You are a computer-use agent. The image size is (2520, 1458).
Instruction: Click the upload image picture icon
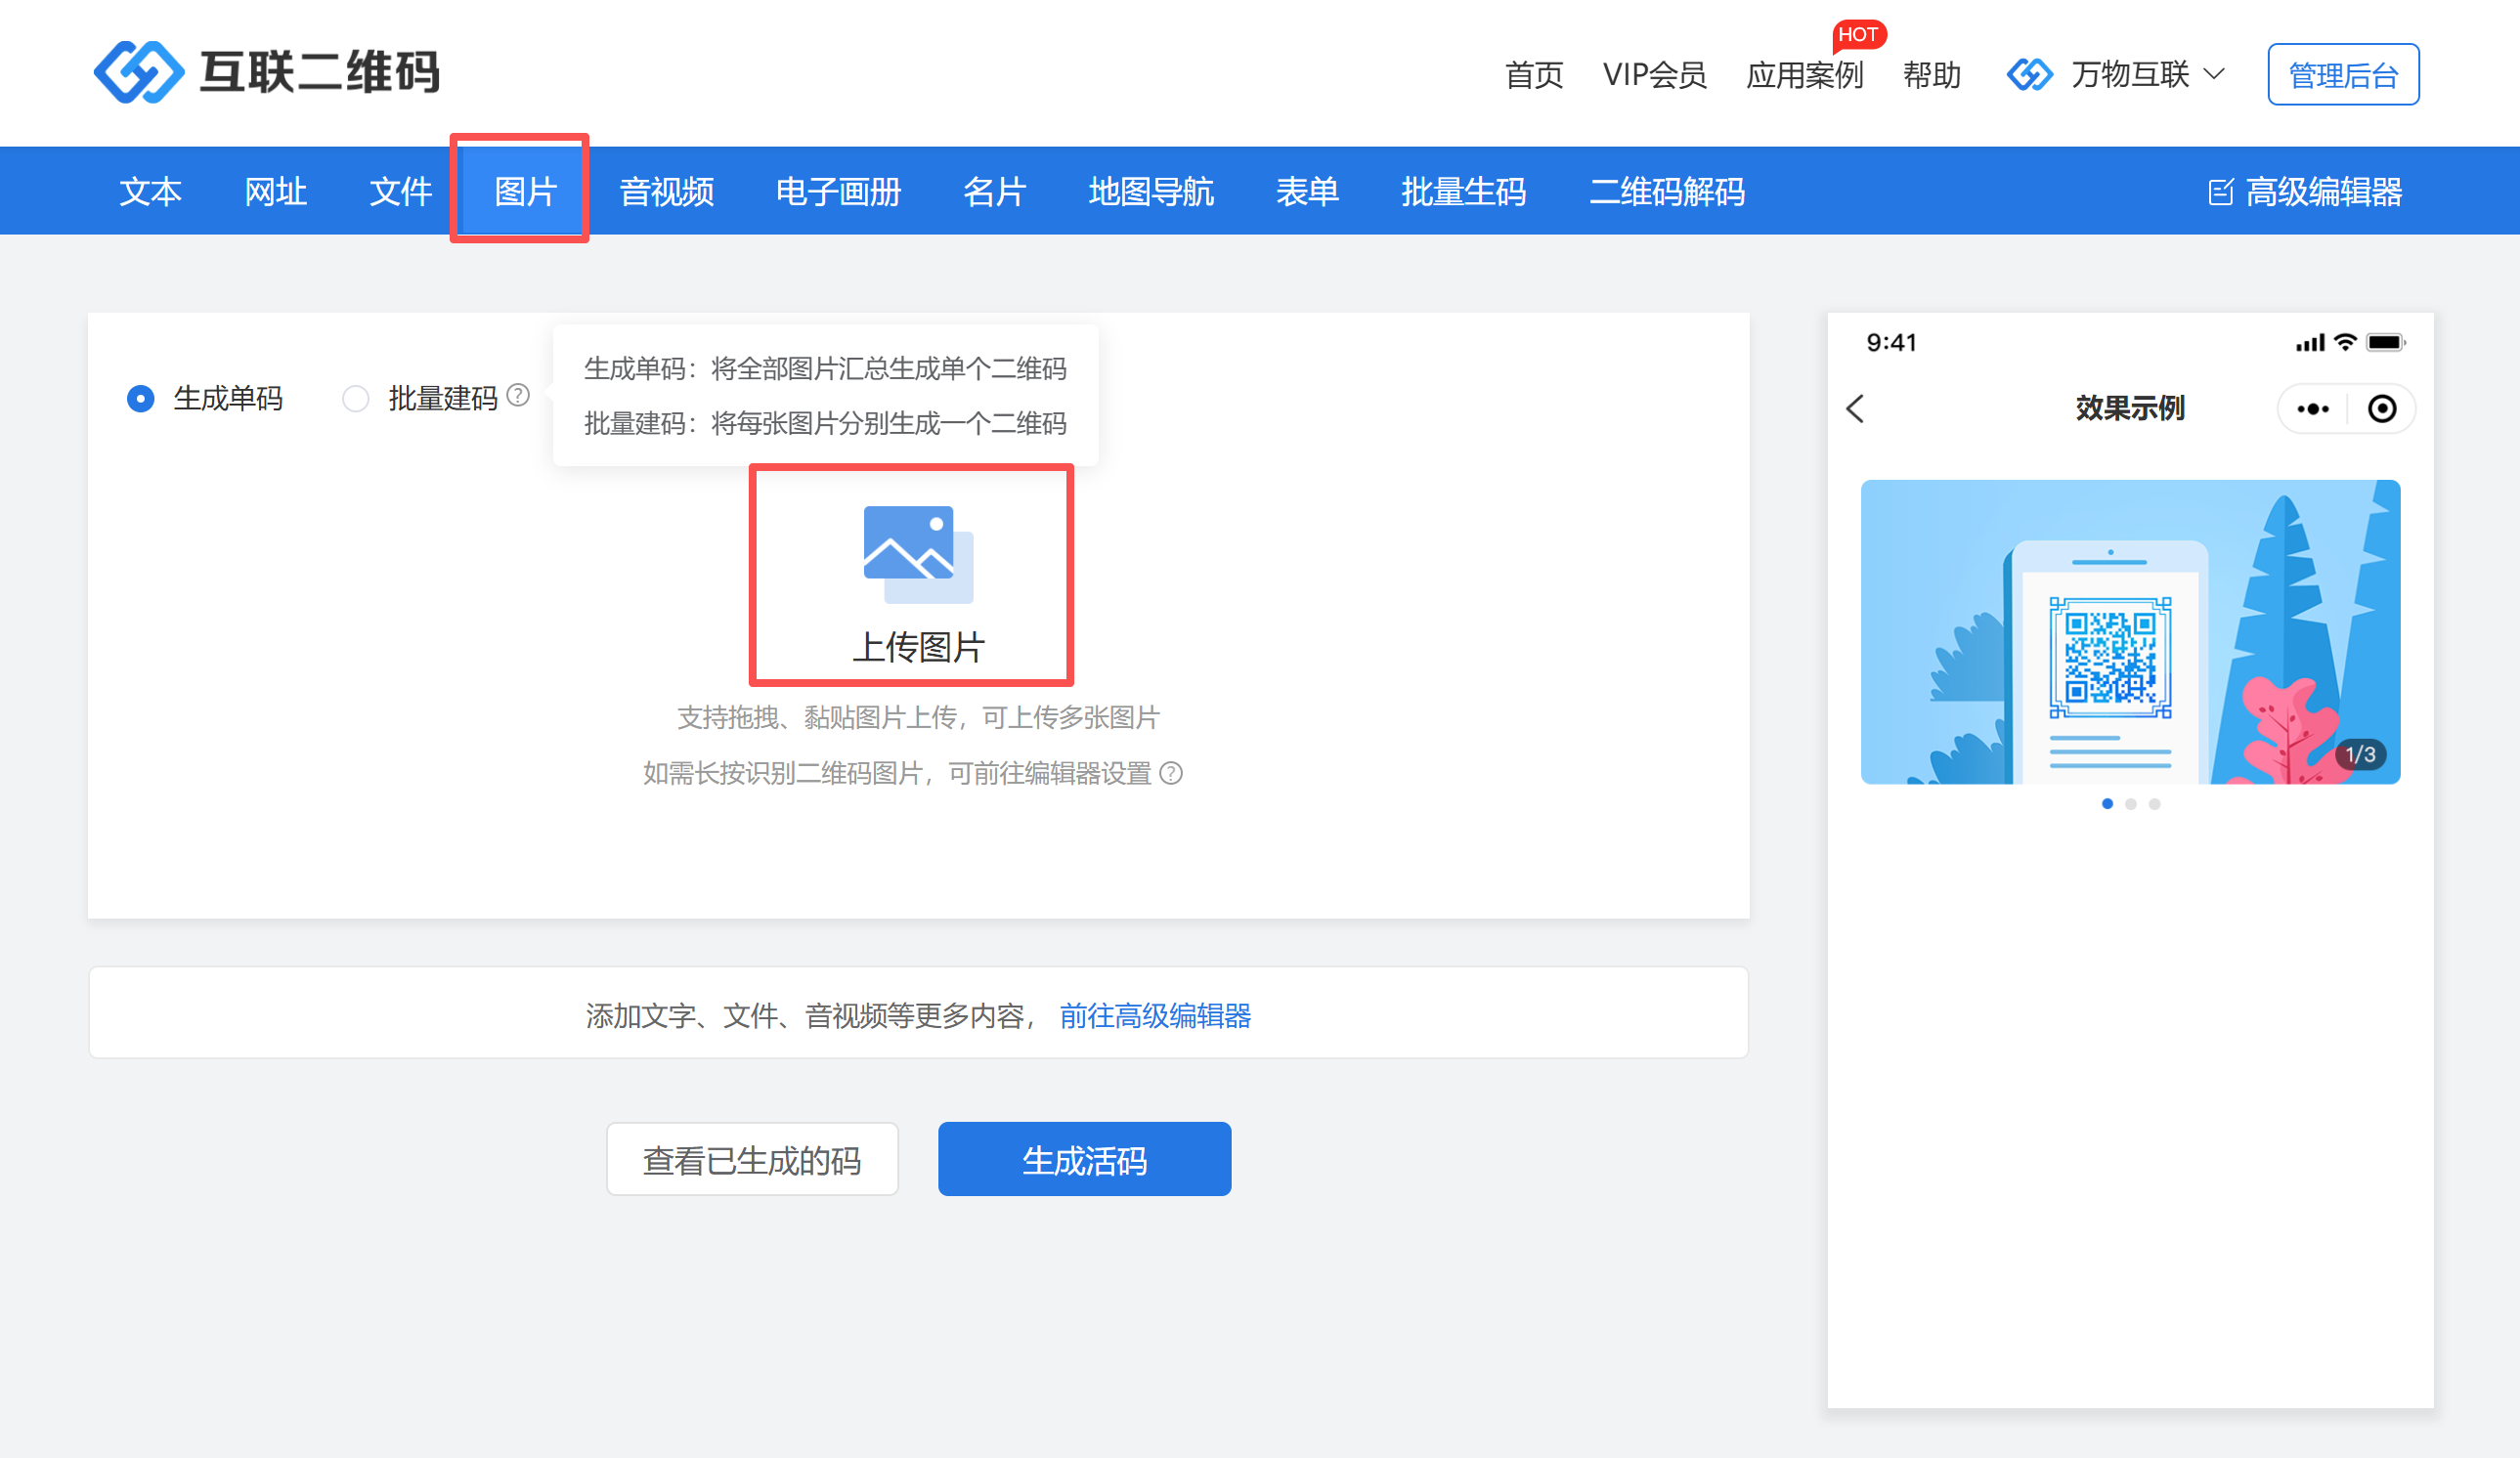pyautogui.click(x=917, y=554)
